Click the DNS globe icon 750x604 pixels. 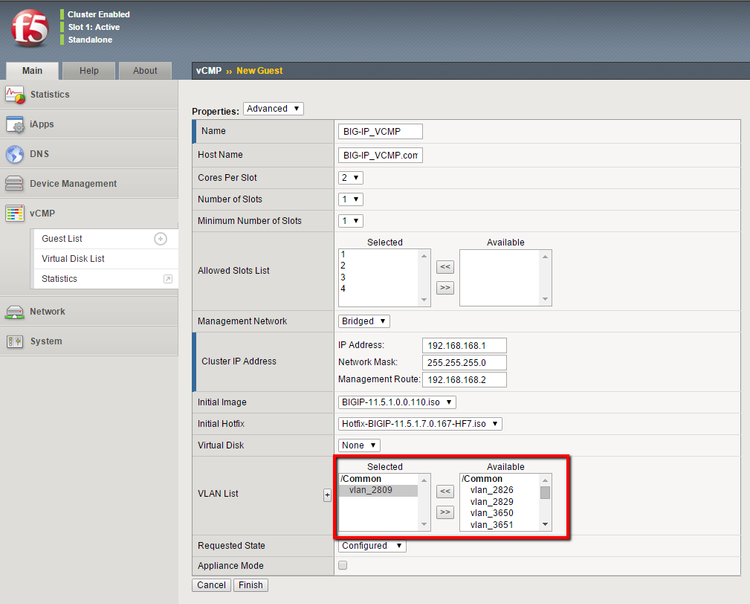click(x=14, y=154)
